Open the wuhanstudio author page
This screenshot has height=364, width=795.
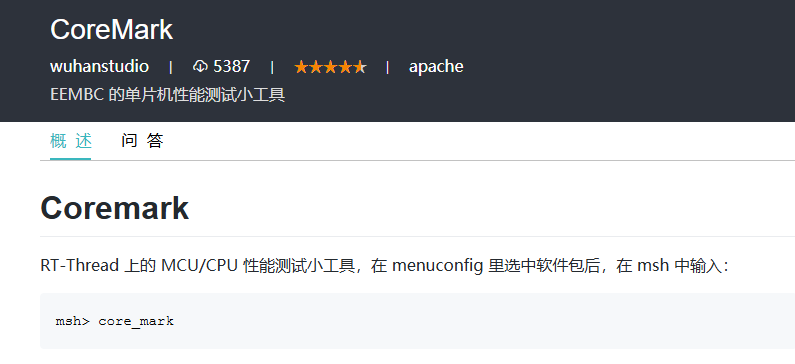coord(99,66)
